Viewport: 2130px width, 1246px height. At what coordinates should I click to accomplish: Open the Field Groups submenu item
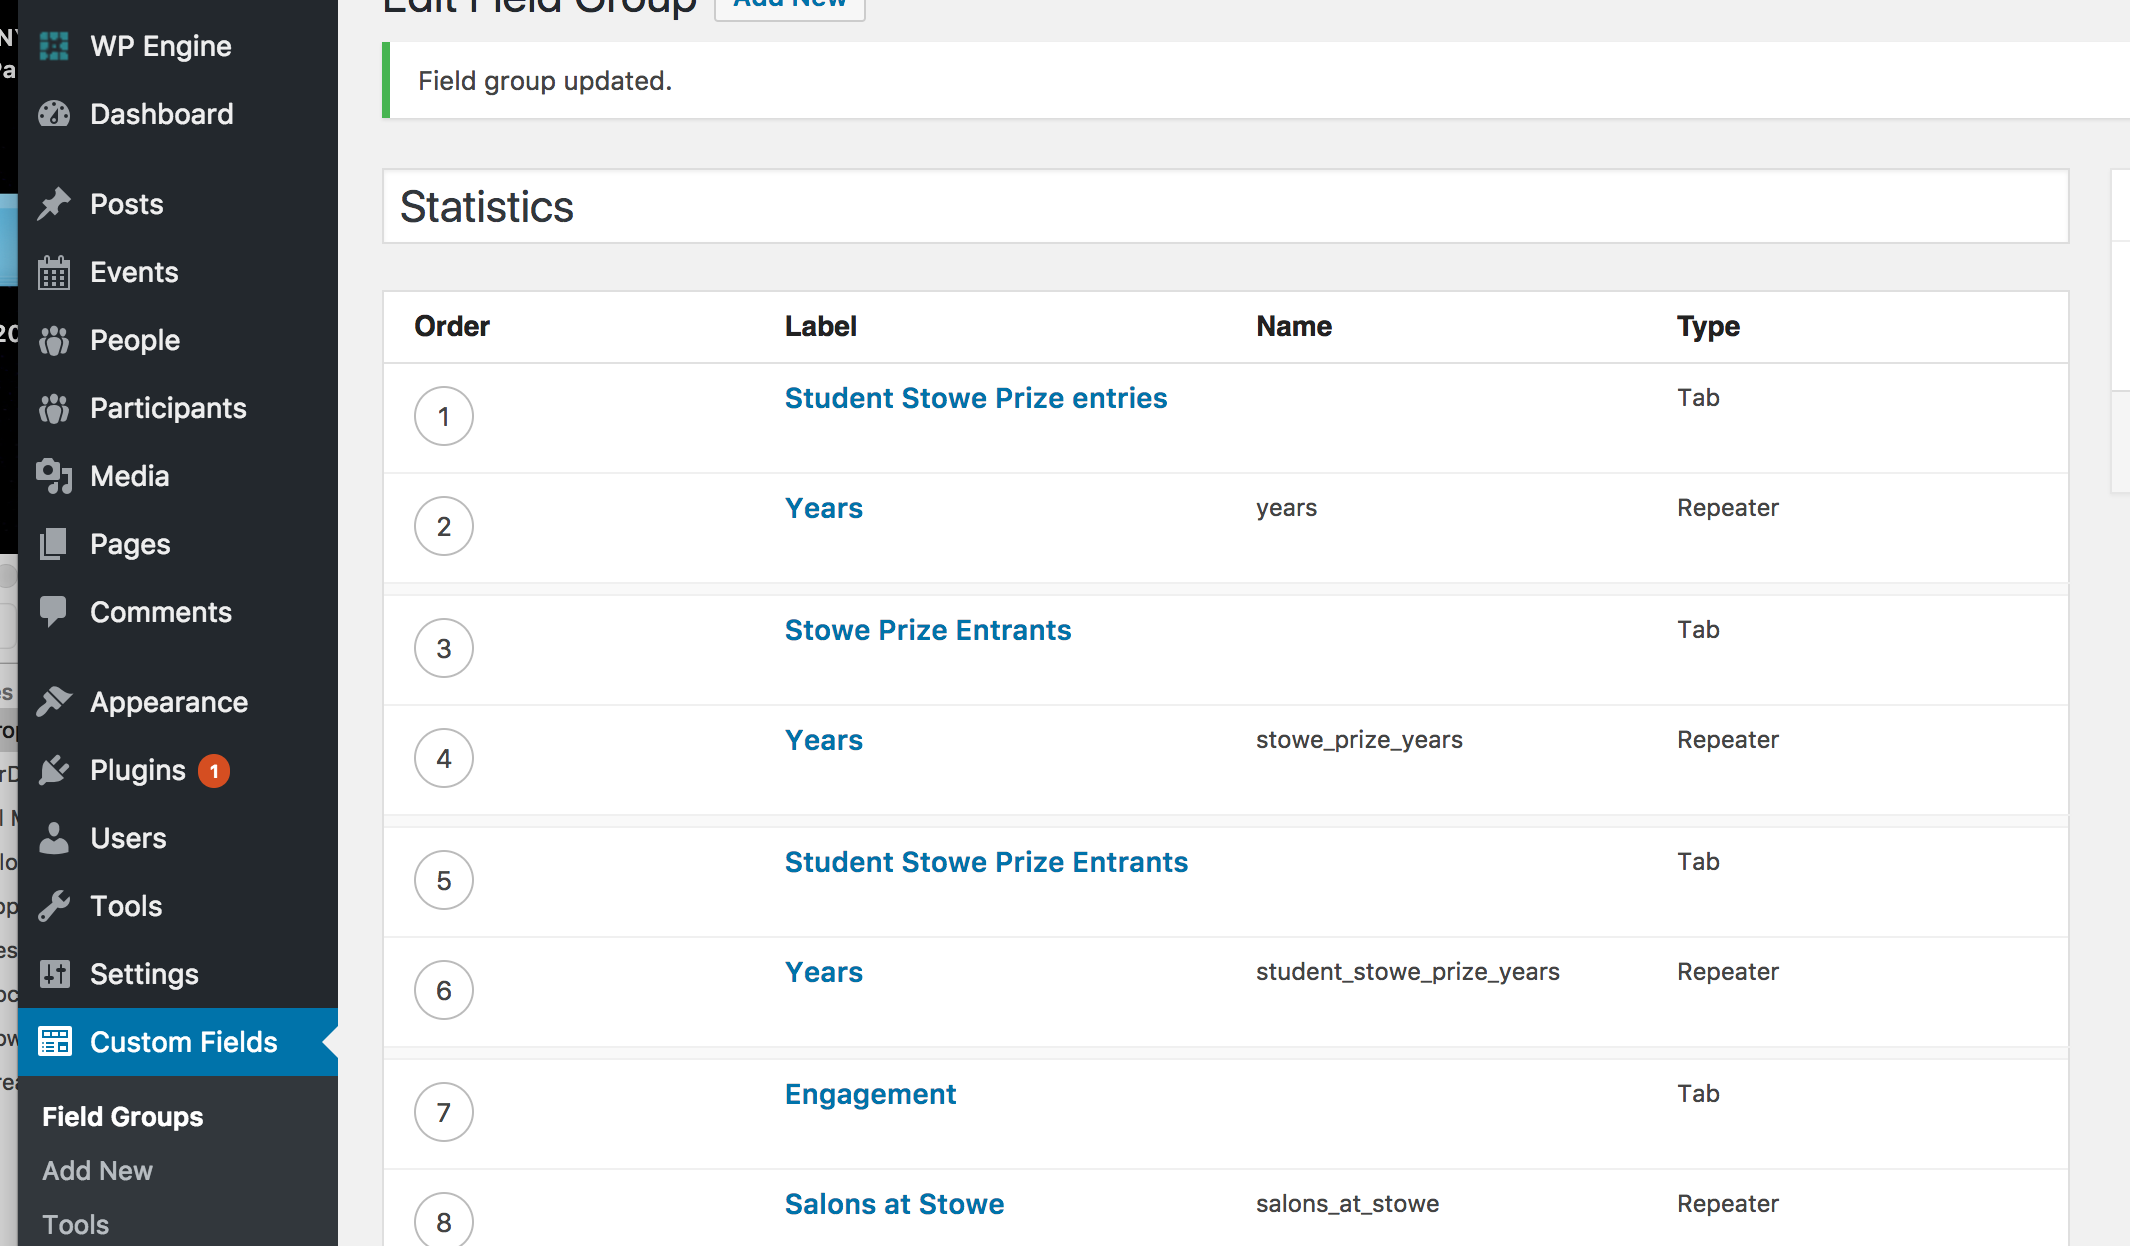pos(122,1116)
